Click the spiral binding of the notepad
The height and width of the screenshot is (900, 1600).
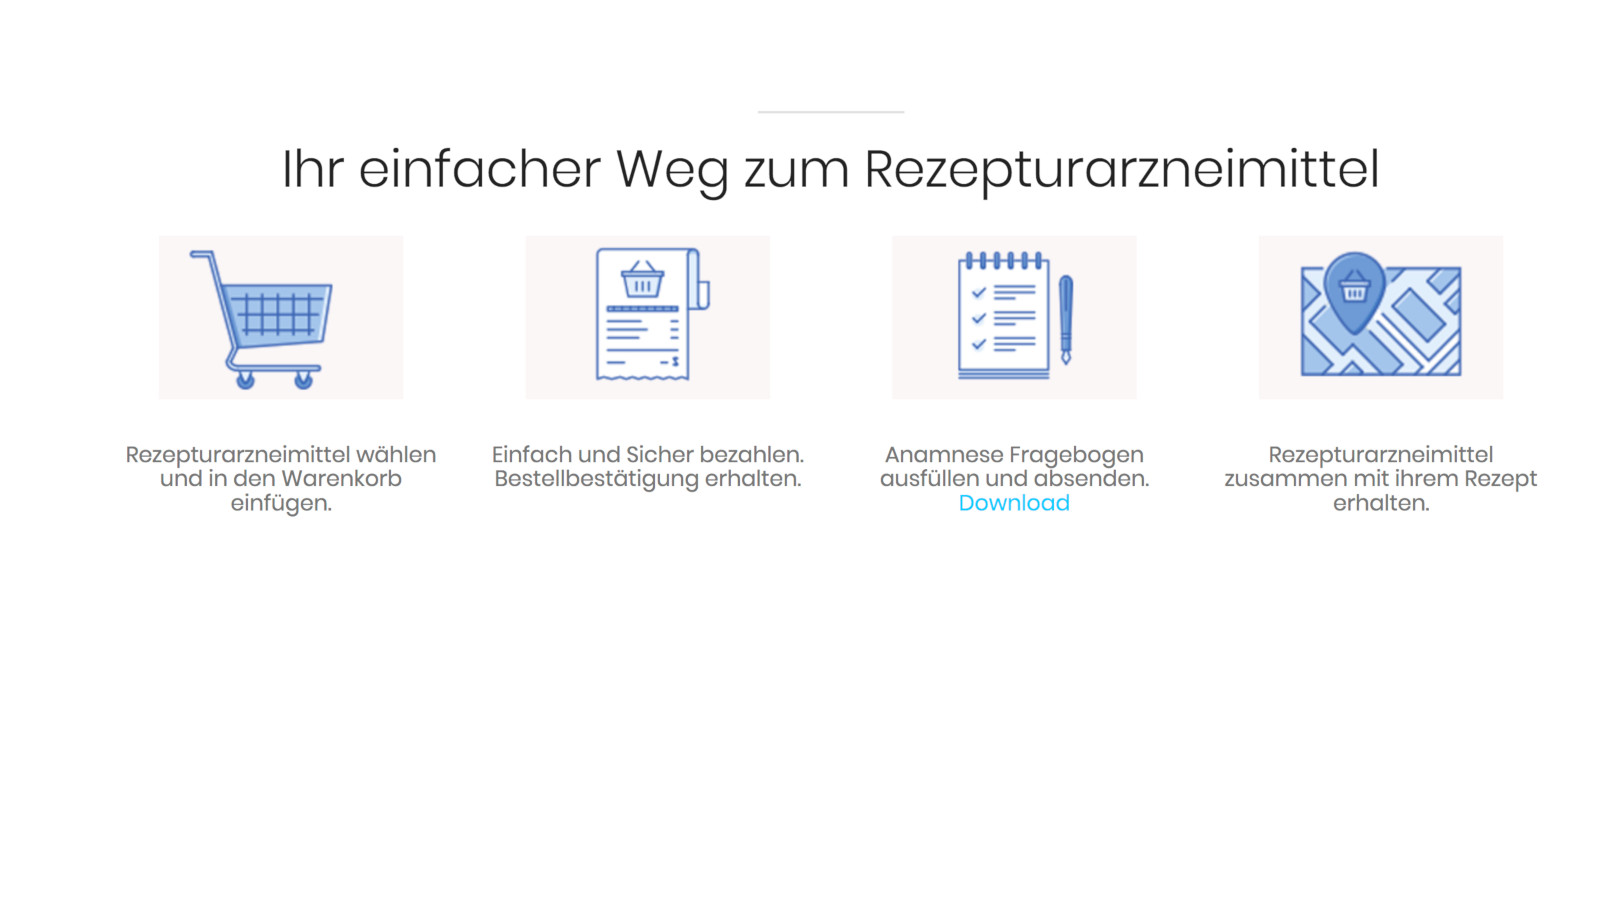pos(1004,261)
